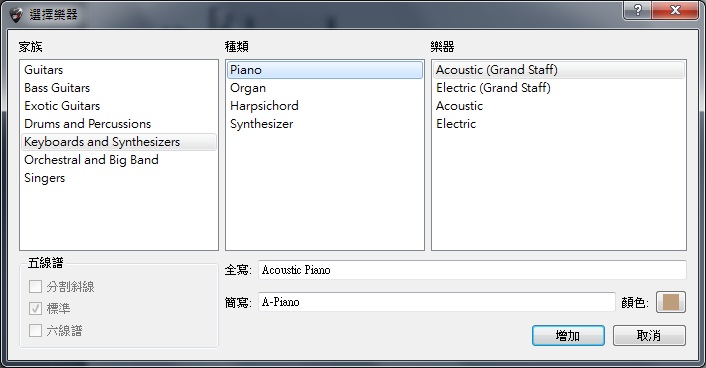Select Bass Guitars family

click(119, 88)
